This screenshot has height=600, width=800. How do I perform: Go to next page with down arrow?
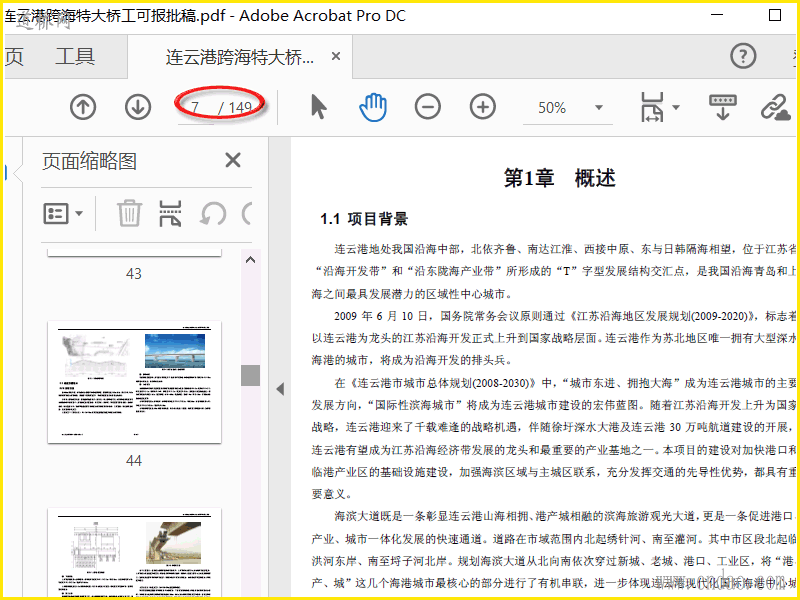point(138,107)
